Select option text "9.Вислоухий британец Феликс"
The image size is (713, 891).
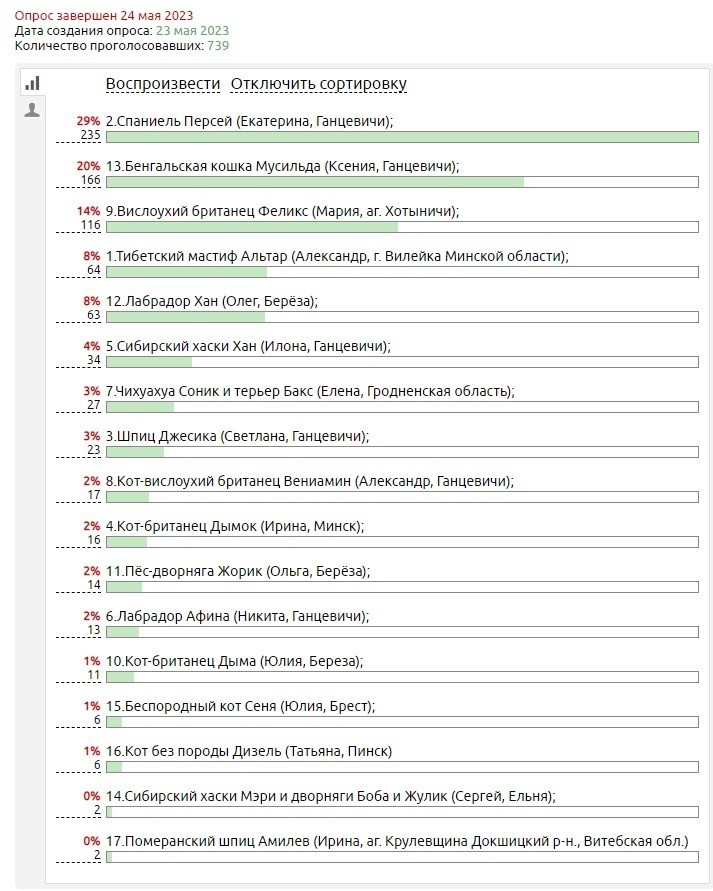coord(207,211)
